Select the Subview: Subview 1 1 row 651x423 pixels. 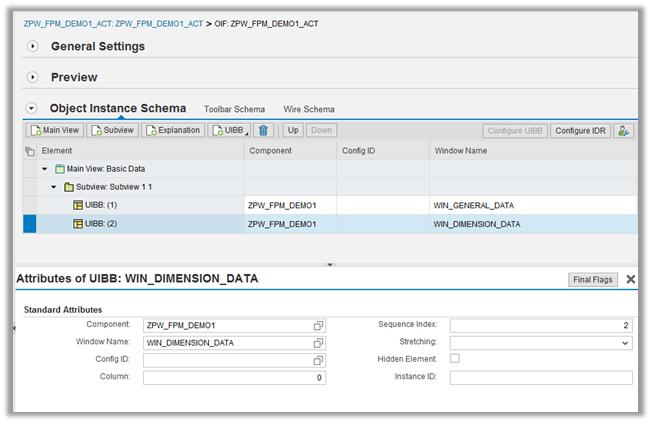330,187
